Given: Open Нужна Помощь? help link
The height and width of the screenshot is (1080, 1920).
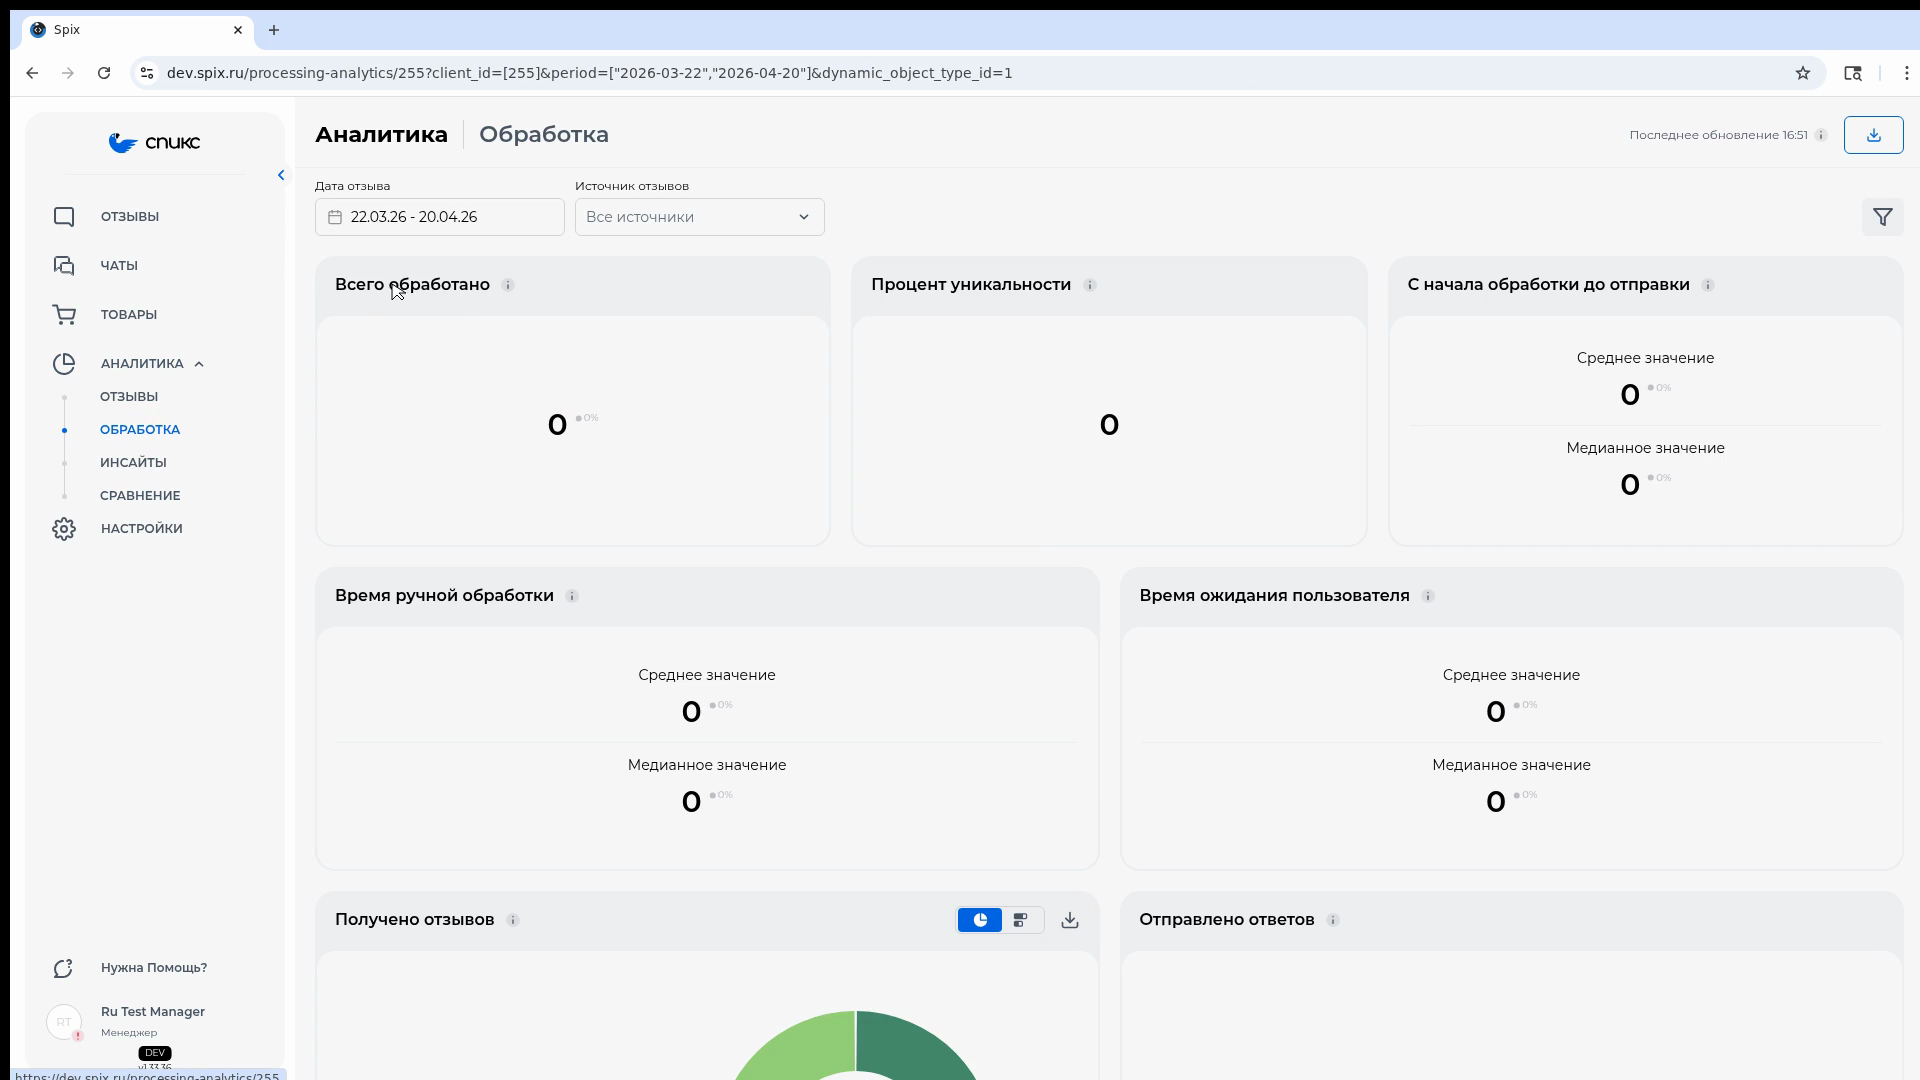Looking at the screenshot, I should click(x=154, y=968).
